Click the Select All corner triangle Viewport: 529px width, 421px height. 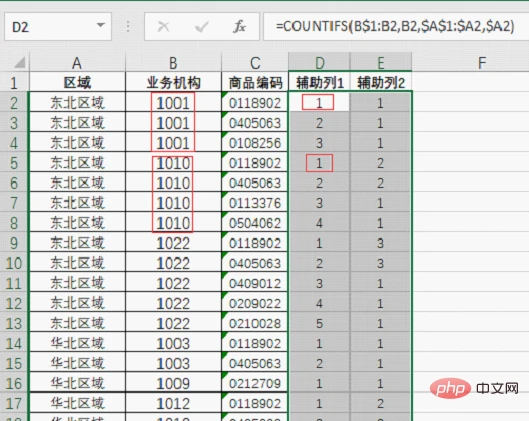(x=20, y=63)
